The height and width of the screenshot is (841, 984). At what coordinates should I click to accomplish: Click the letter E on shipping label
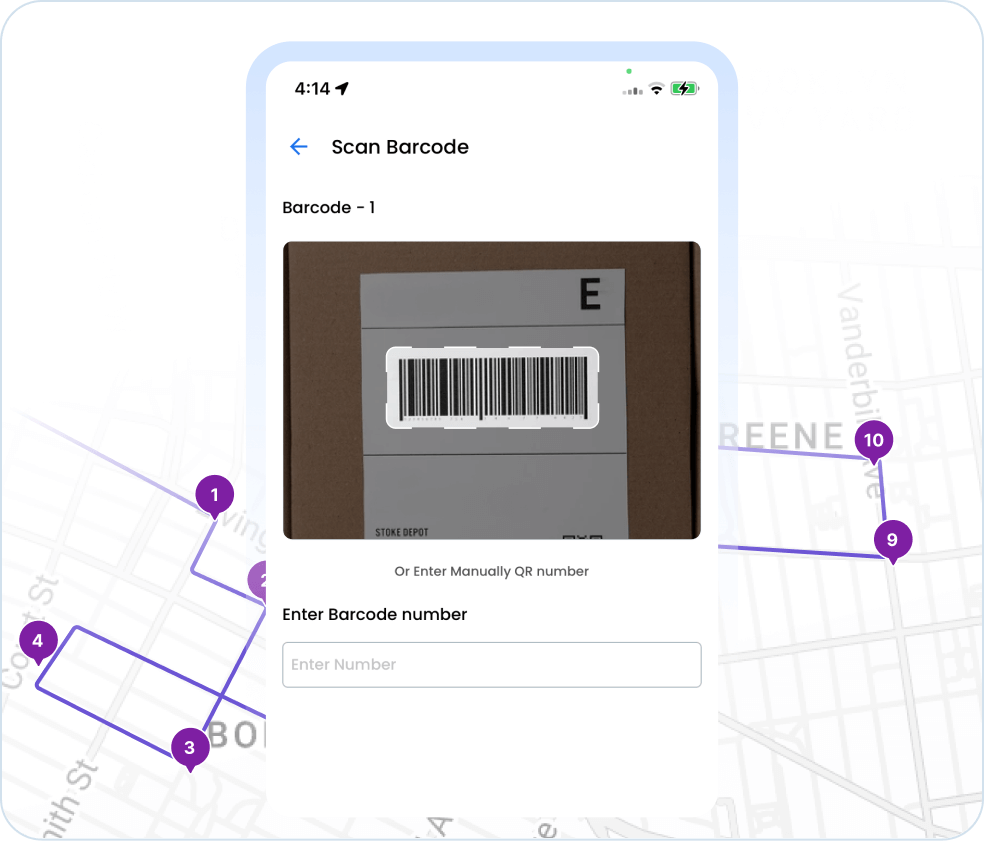pos(590,294)
